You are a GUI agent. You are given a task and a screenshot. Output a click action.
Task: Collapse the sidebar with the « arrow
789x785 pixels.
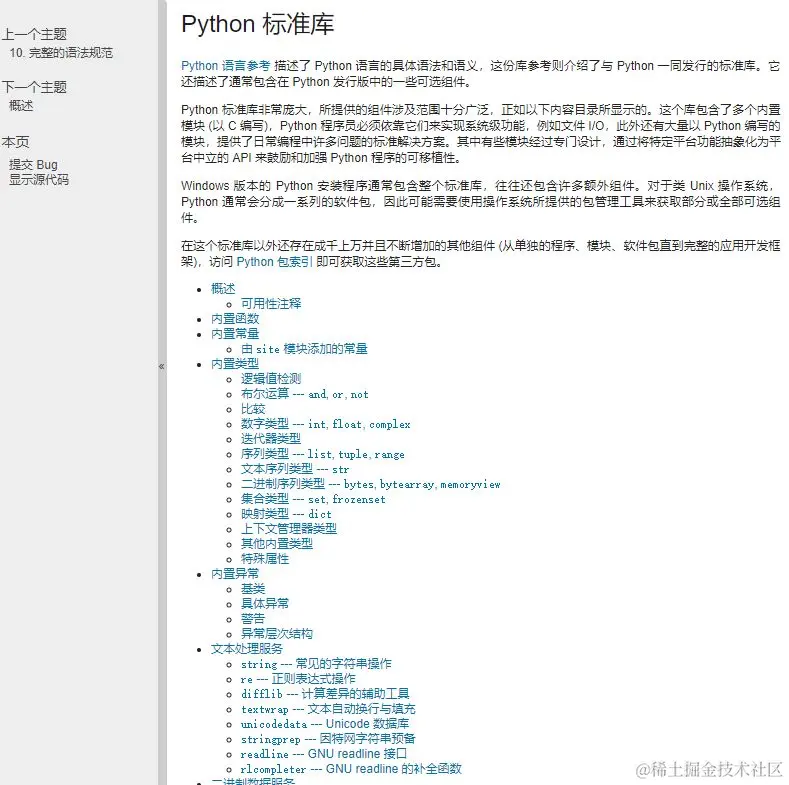(x=162, y=366)
